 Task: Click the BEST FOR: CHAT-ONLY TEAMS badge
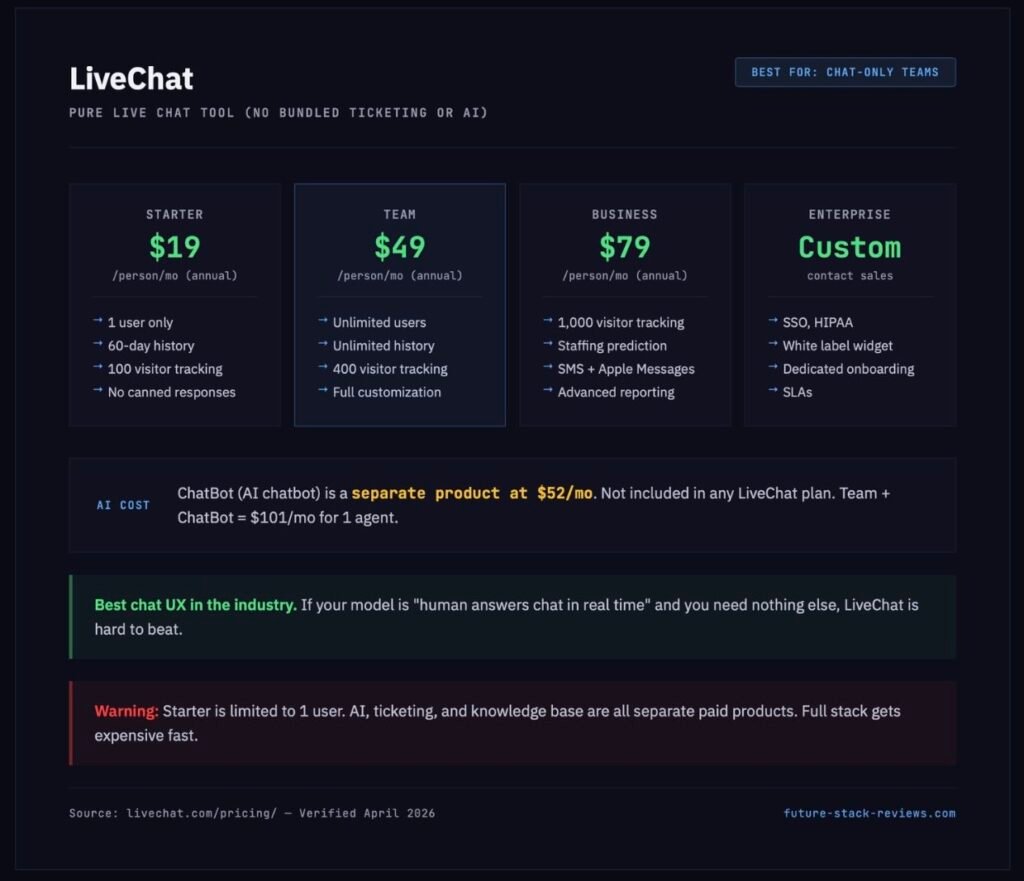(x=845, y=71)
